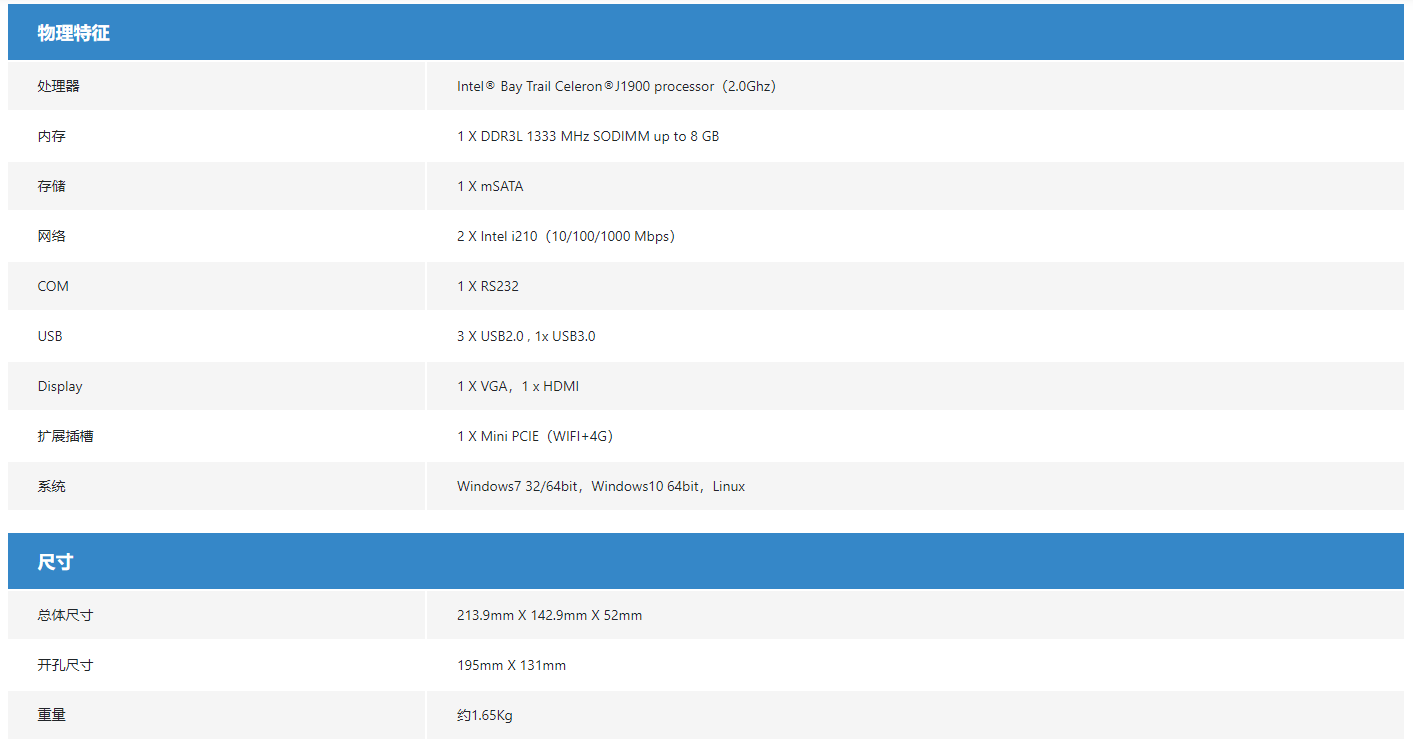The height and width of the screenshot is (748, 1413).
Task: Click the 重量 row label
Action: (51, 715)
